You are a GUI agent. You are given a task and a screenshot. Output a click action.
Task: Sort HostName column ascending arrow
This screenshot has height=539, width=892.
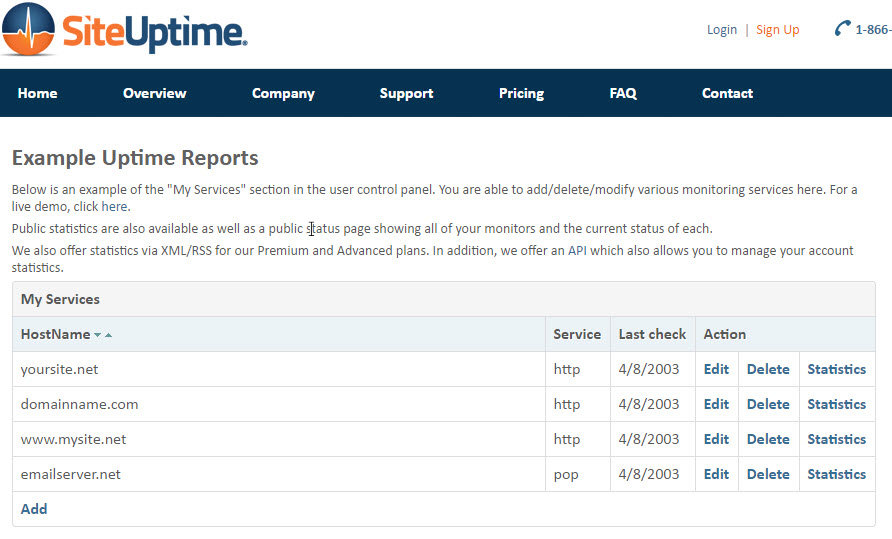109,335
